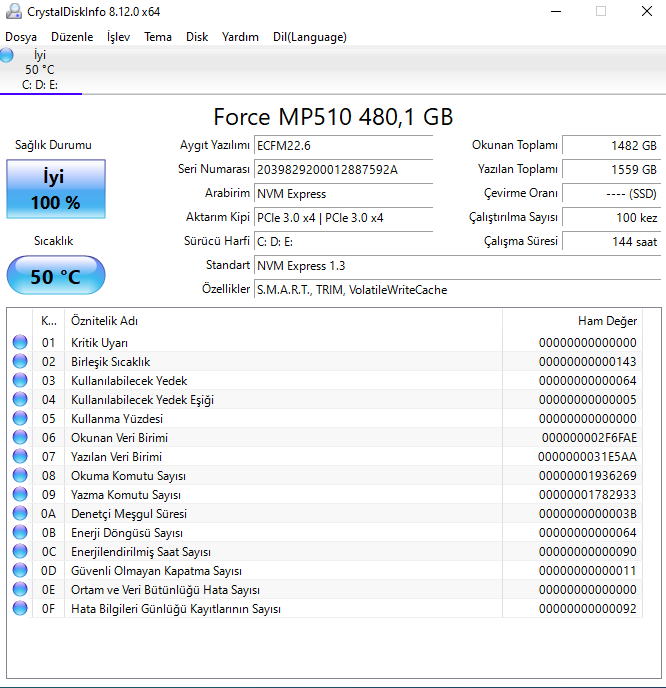
Task: Click the Aktarım Kipi field PCIe 3.0 x4
Action: click(343, 218)
